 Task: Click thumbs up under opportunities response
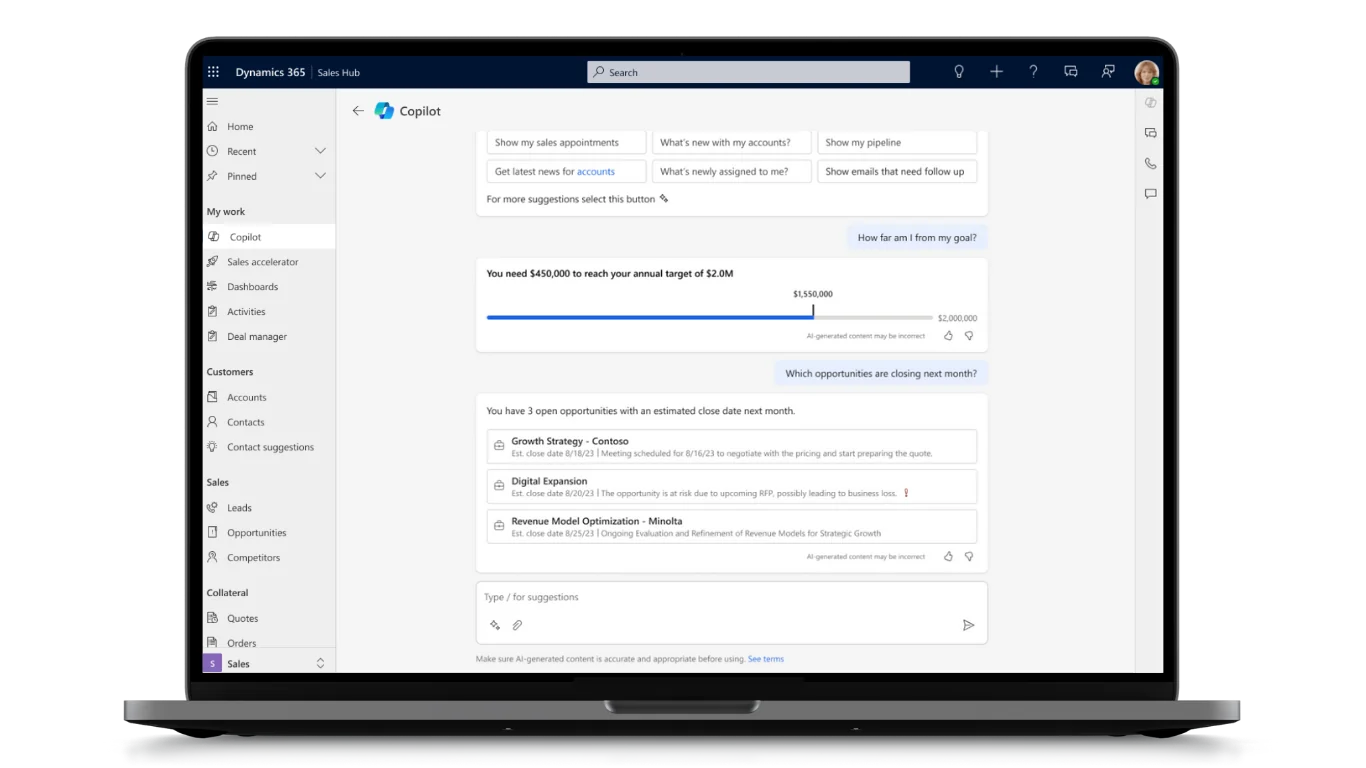point(949,556)
